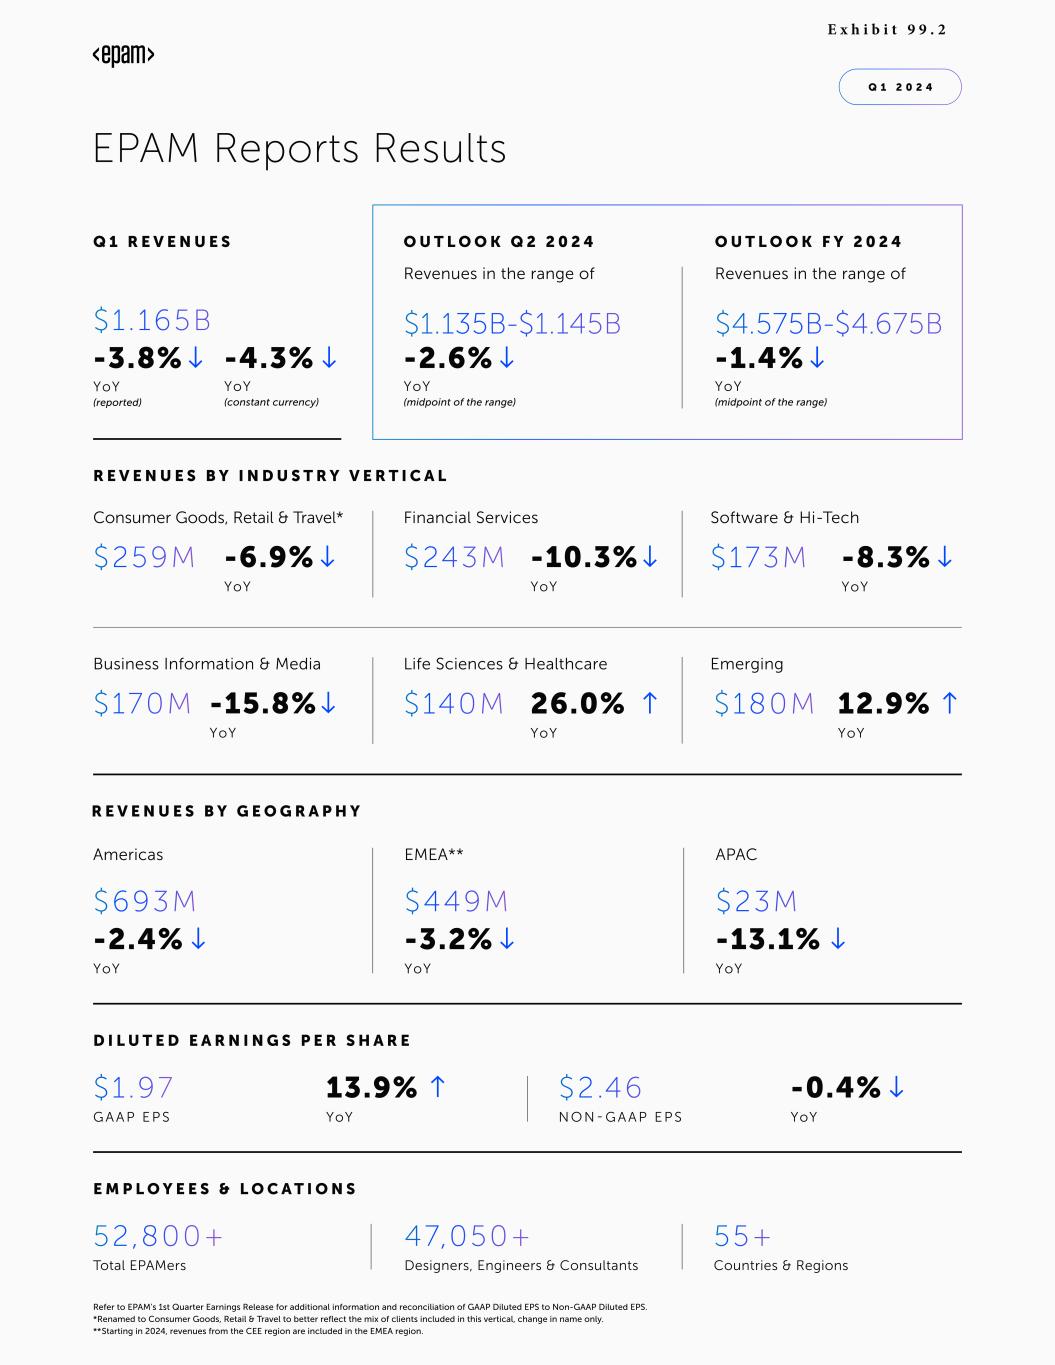Click the down arrow next to Financial Services -10.3%

(x=650, y=557)
